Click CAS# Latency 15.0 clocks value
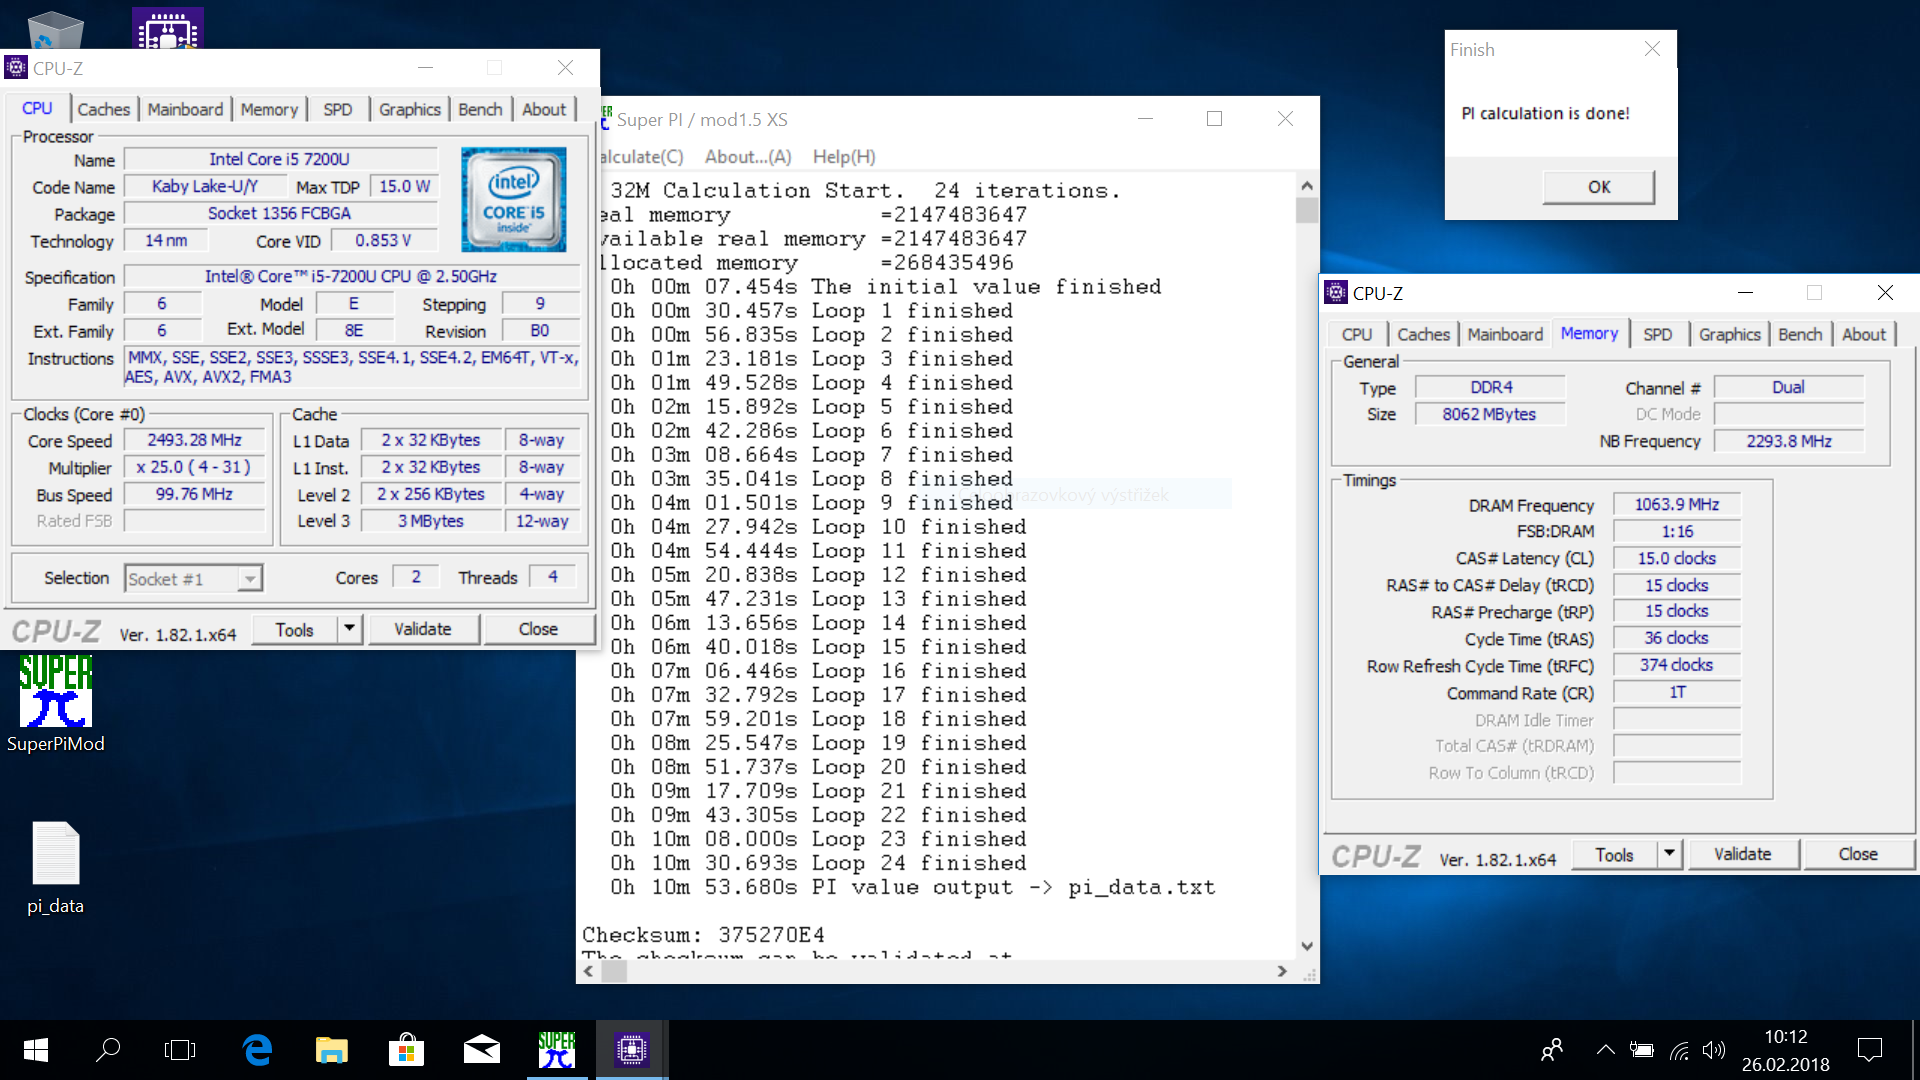The height and width of the screenshot is (1080, 1920). coord(1677,558)
